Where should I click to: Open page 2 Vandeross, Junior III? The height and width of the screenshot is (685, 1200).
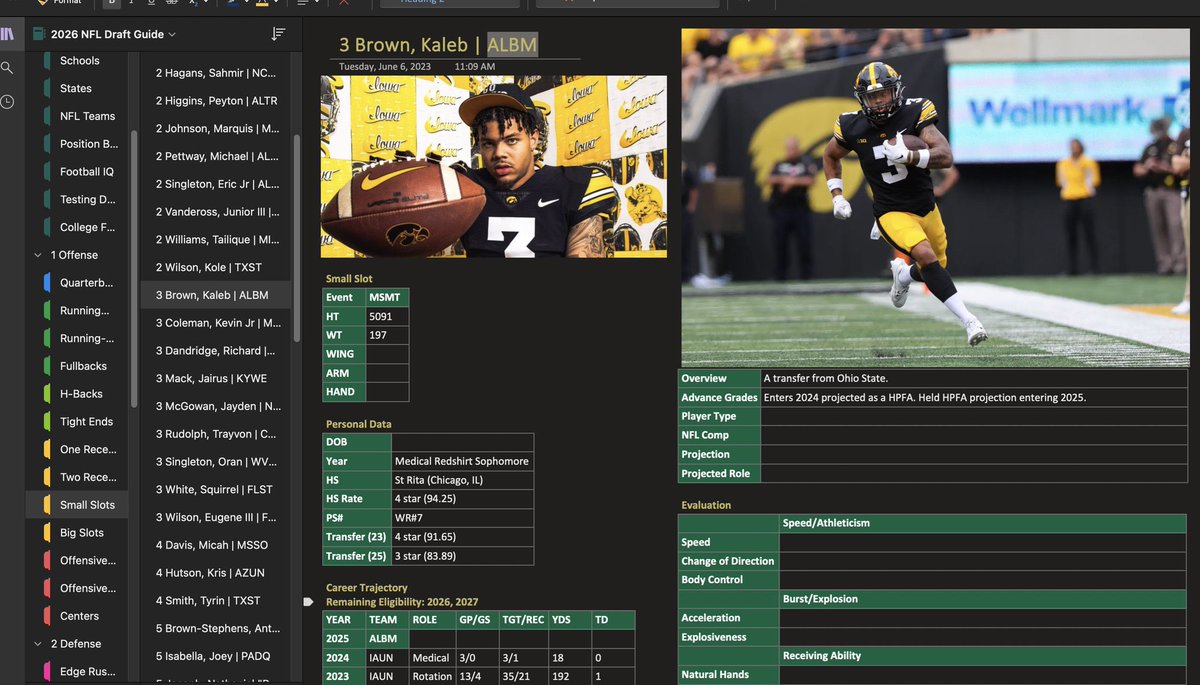click(216, 212)
